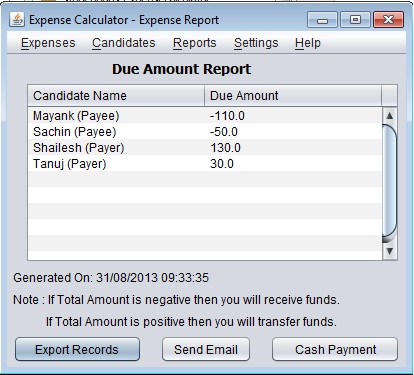
Task: Click the Java icon in title bar
Action: click(x=17, y=20)
